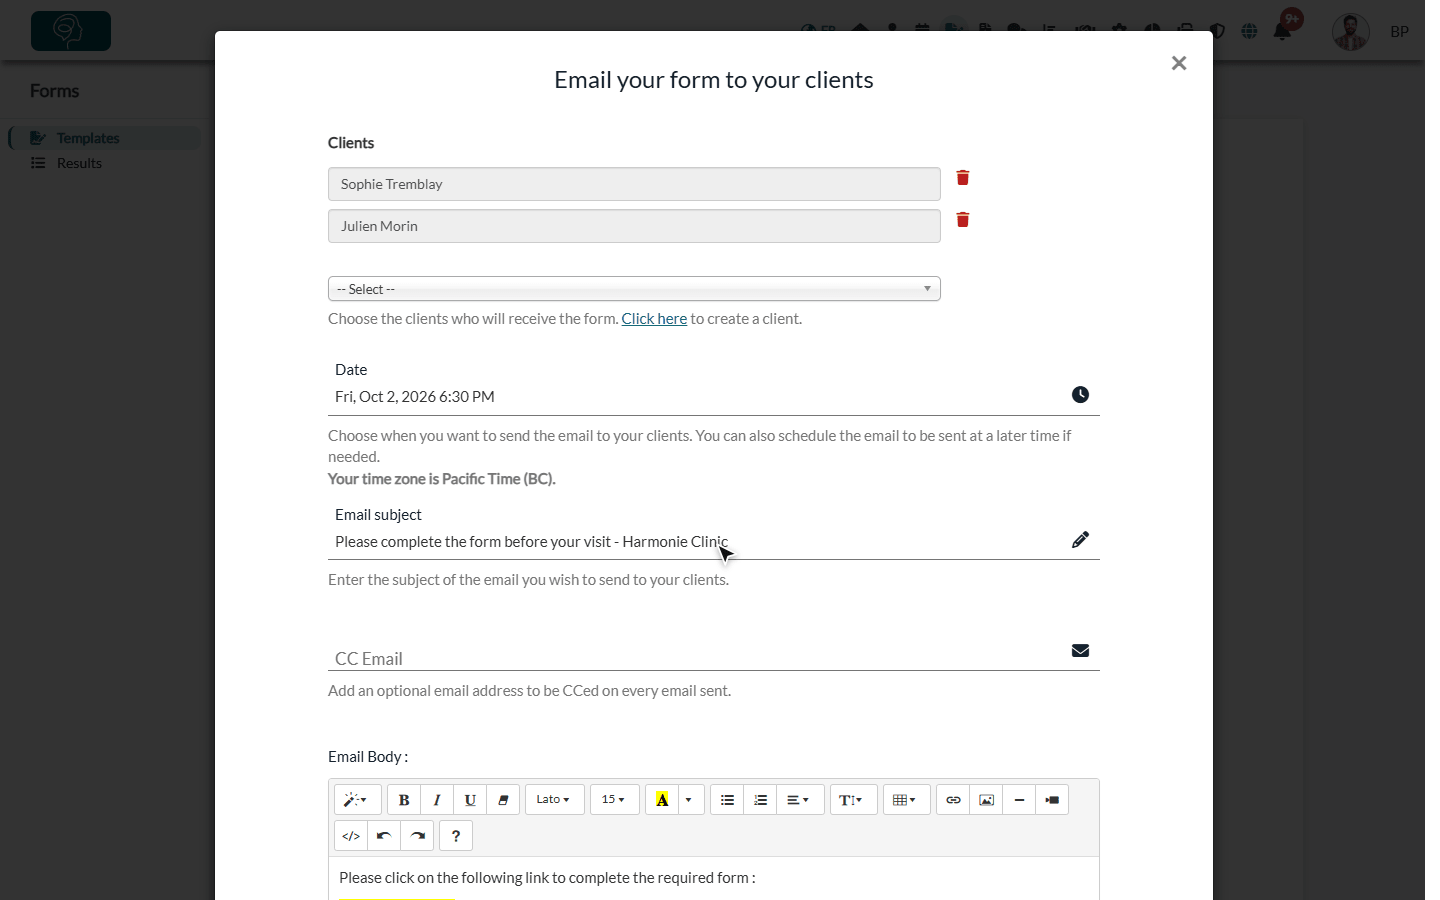This screenshot has width=1440, height=900.
Task: Toggle bold formatting in email body
Action: coord(404,800)
